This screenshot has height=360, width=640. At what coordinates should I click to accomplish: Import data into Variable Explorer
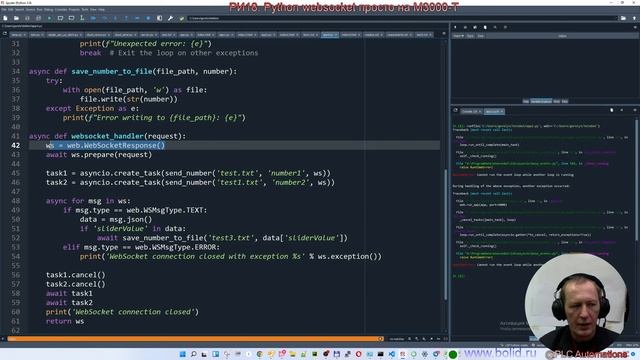pyautogui.click(x=455, y=27)
